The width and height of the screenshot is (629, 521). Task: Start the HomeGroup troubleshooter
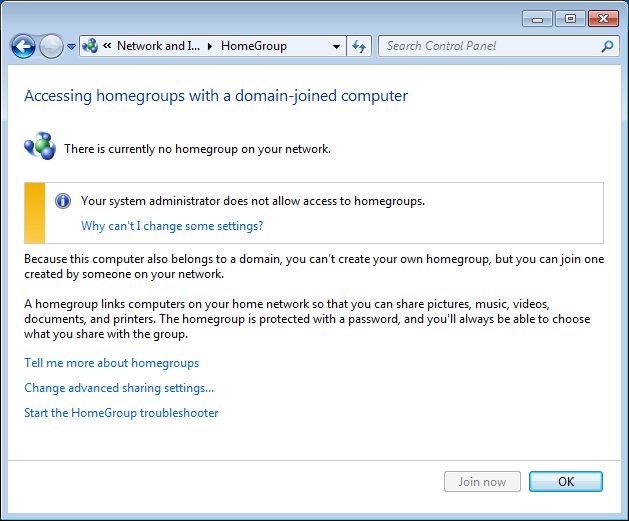[x=121, y=413]
